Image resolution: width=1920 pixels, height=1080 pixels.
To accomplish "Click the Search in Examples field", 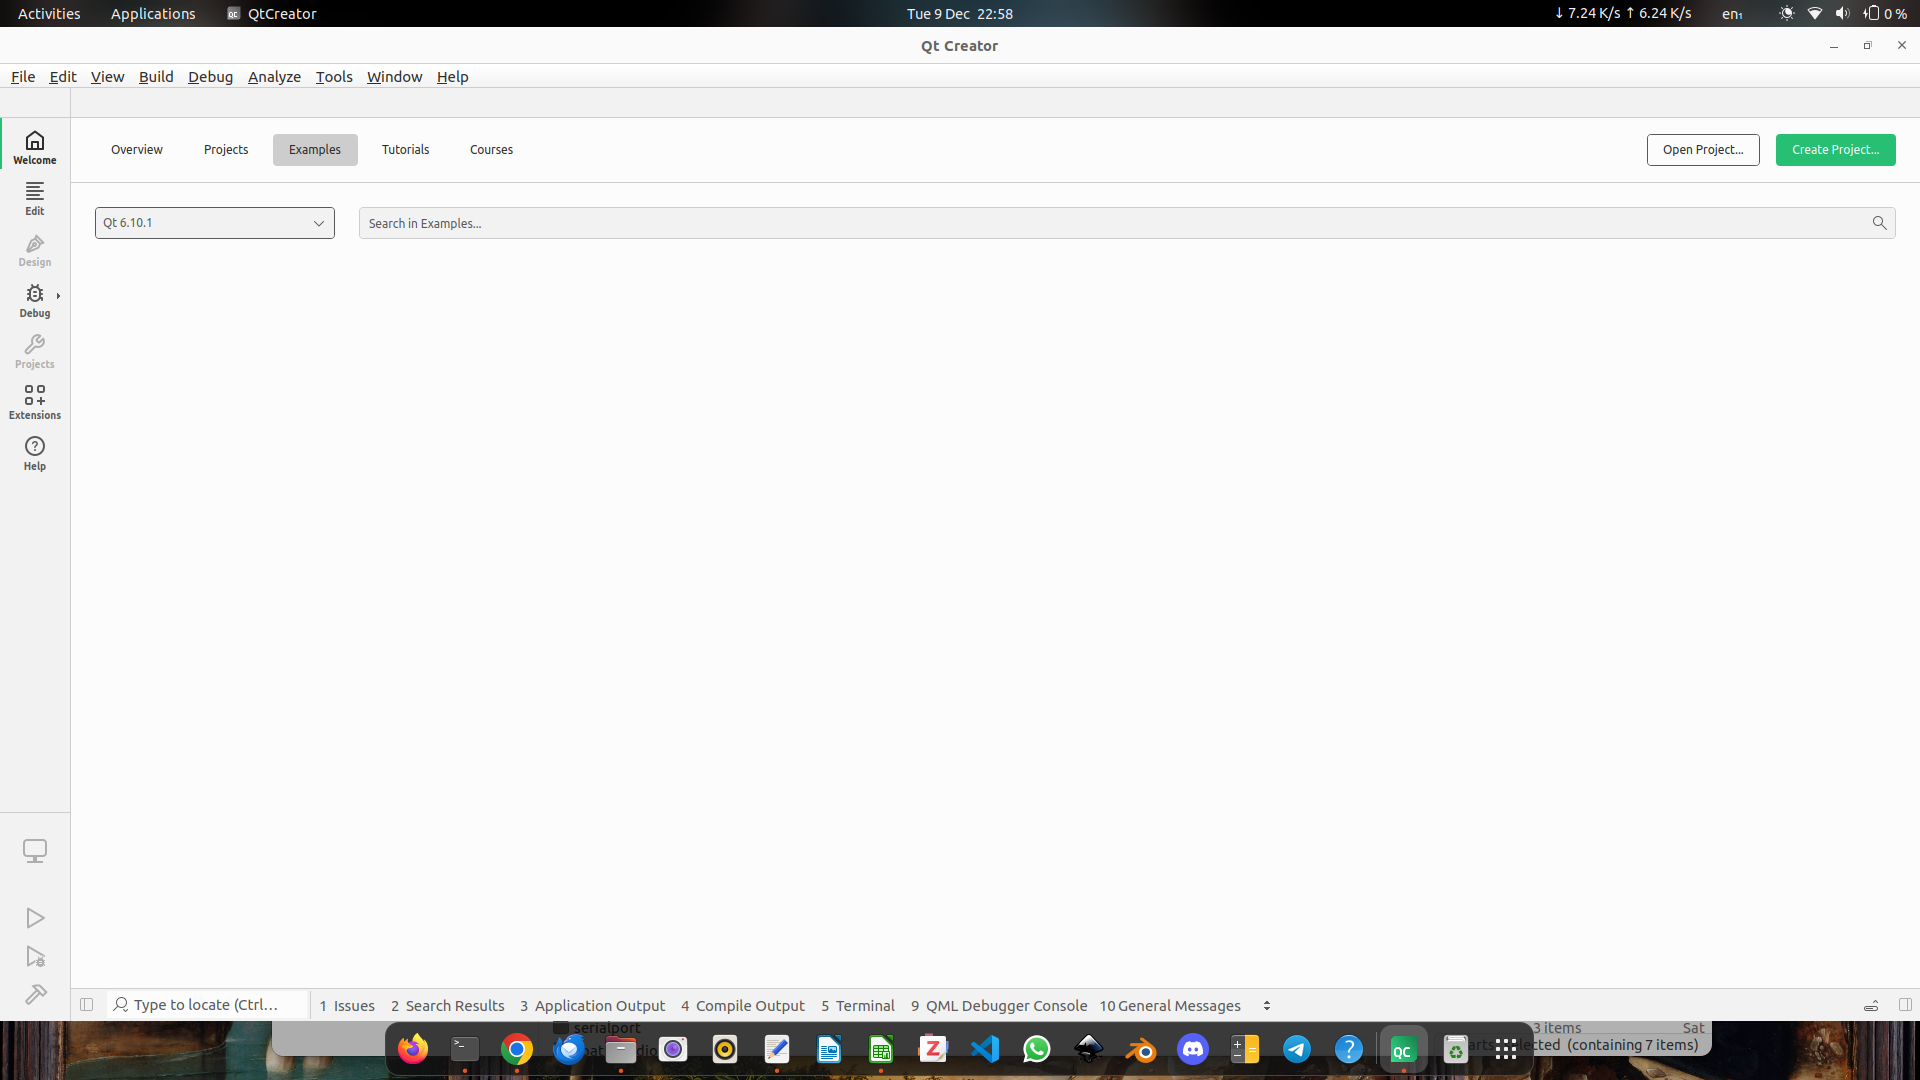I will click(x=1127, y=223).
